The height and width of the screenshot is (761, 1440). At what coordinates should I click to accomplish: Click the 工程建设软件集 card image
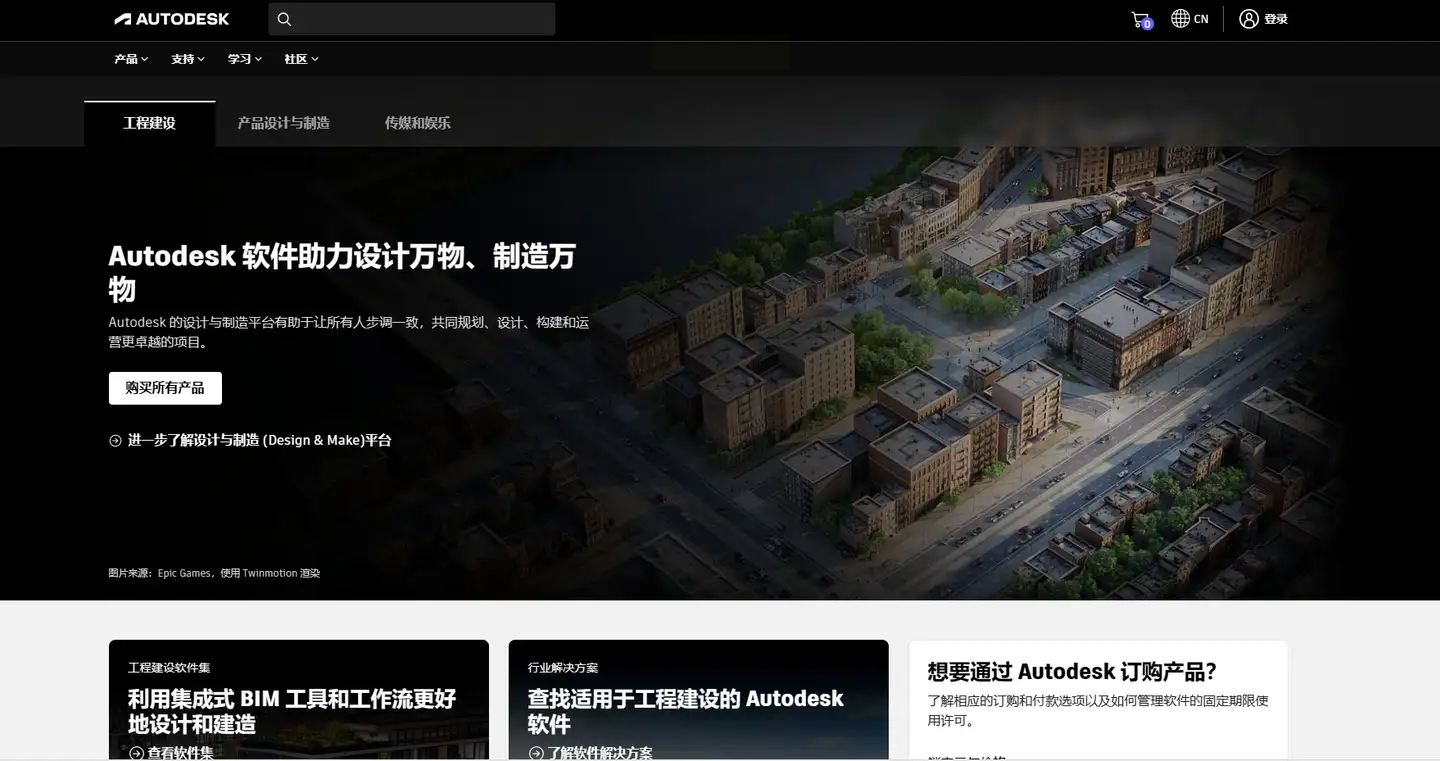coord(299,700)
